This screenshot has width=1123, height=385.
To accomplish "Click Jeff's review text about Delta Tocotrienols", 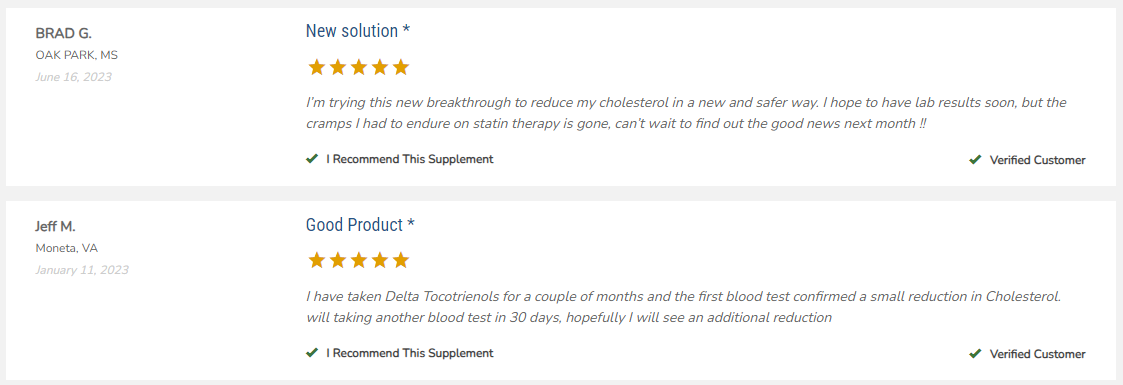I will (683, 306).
